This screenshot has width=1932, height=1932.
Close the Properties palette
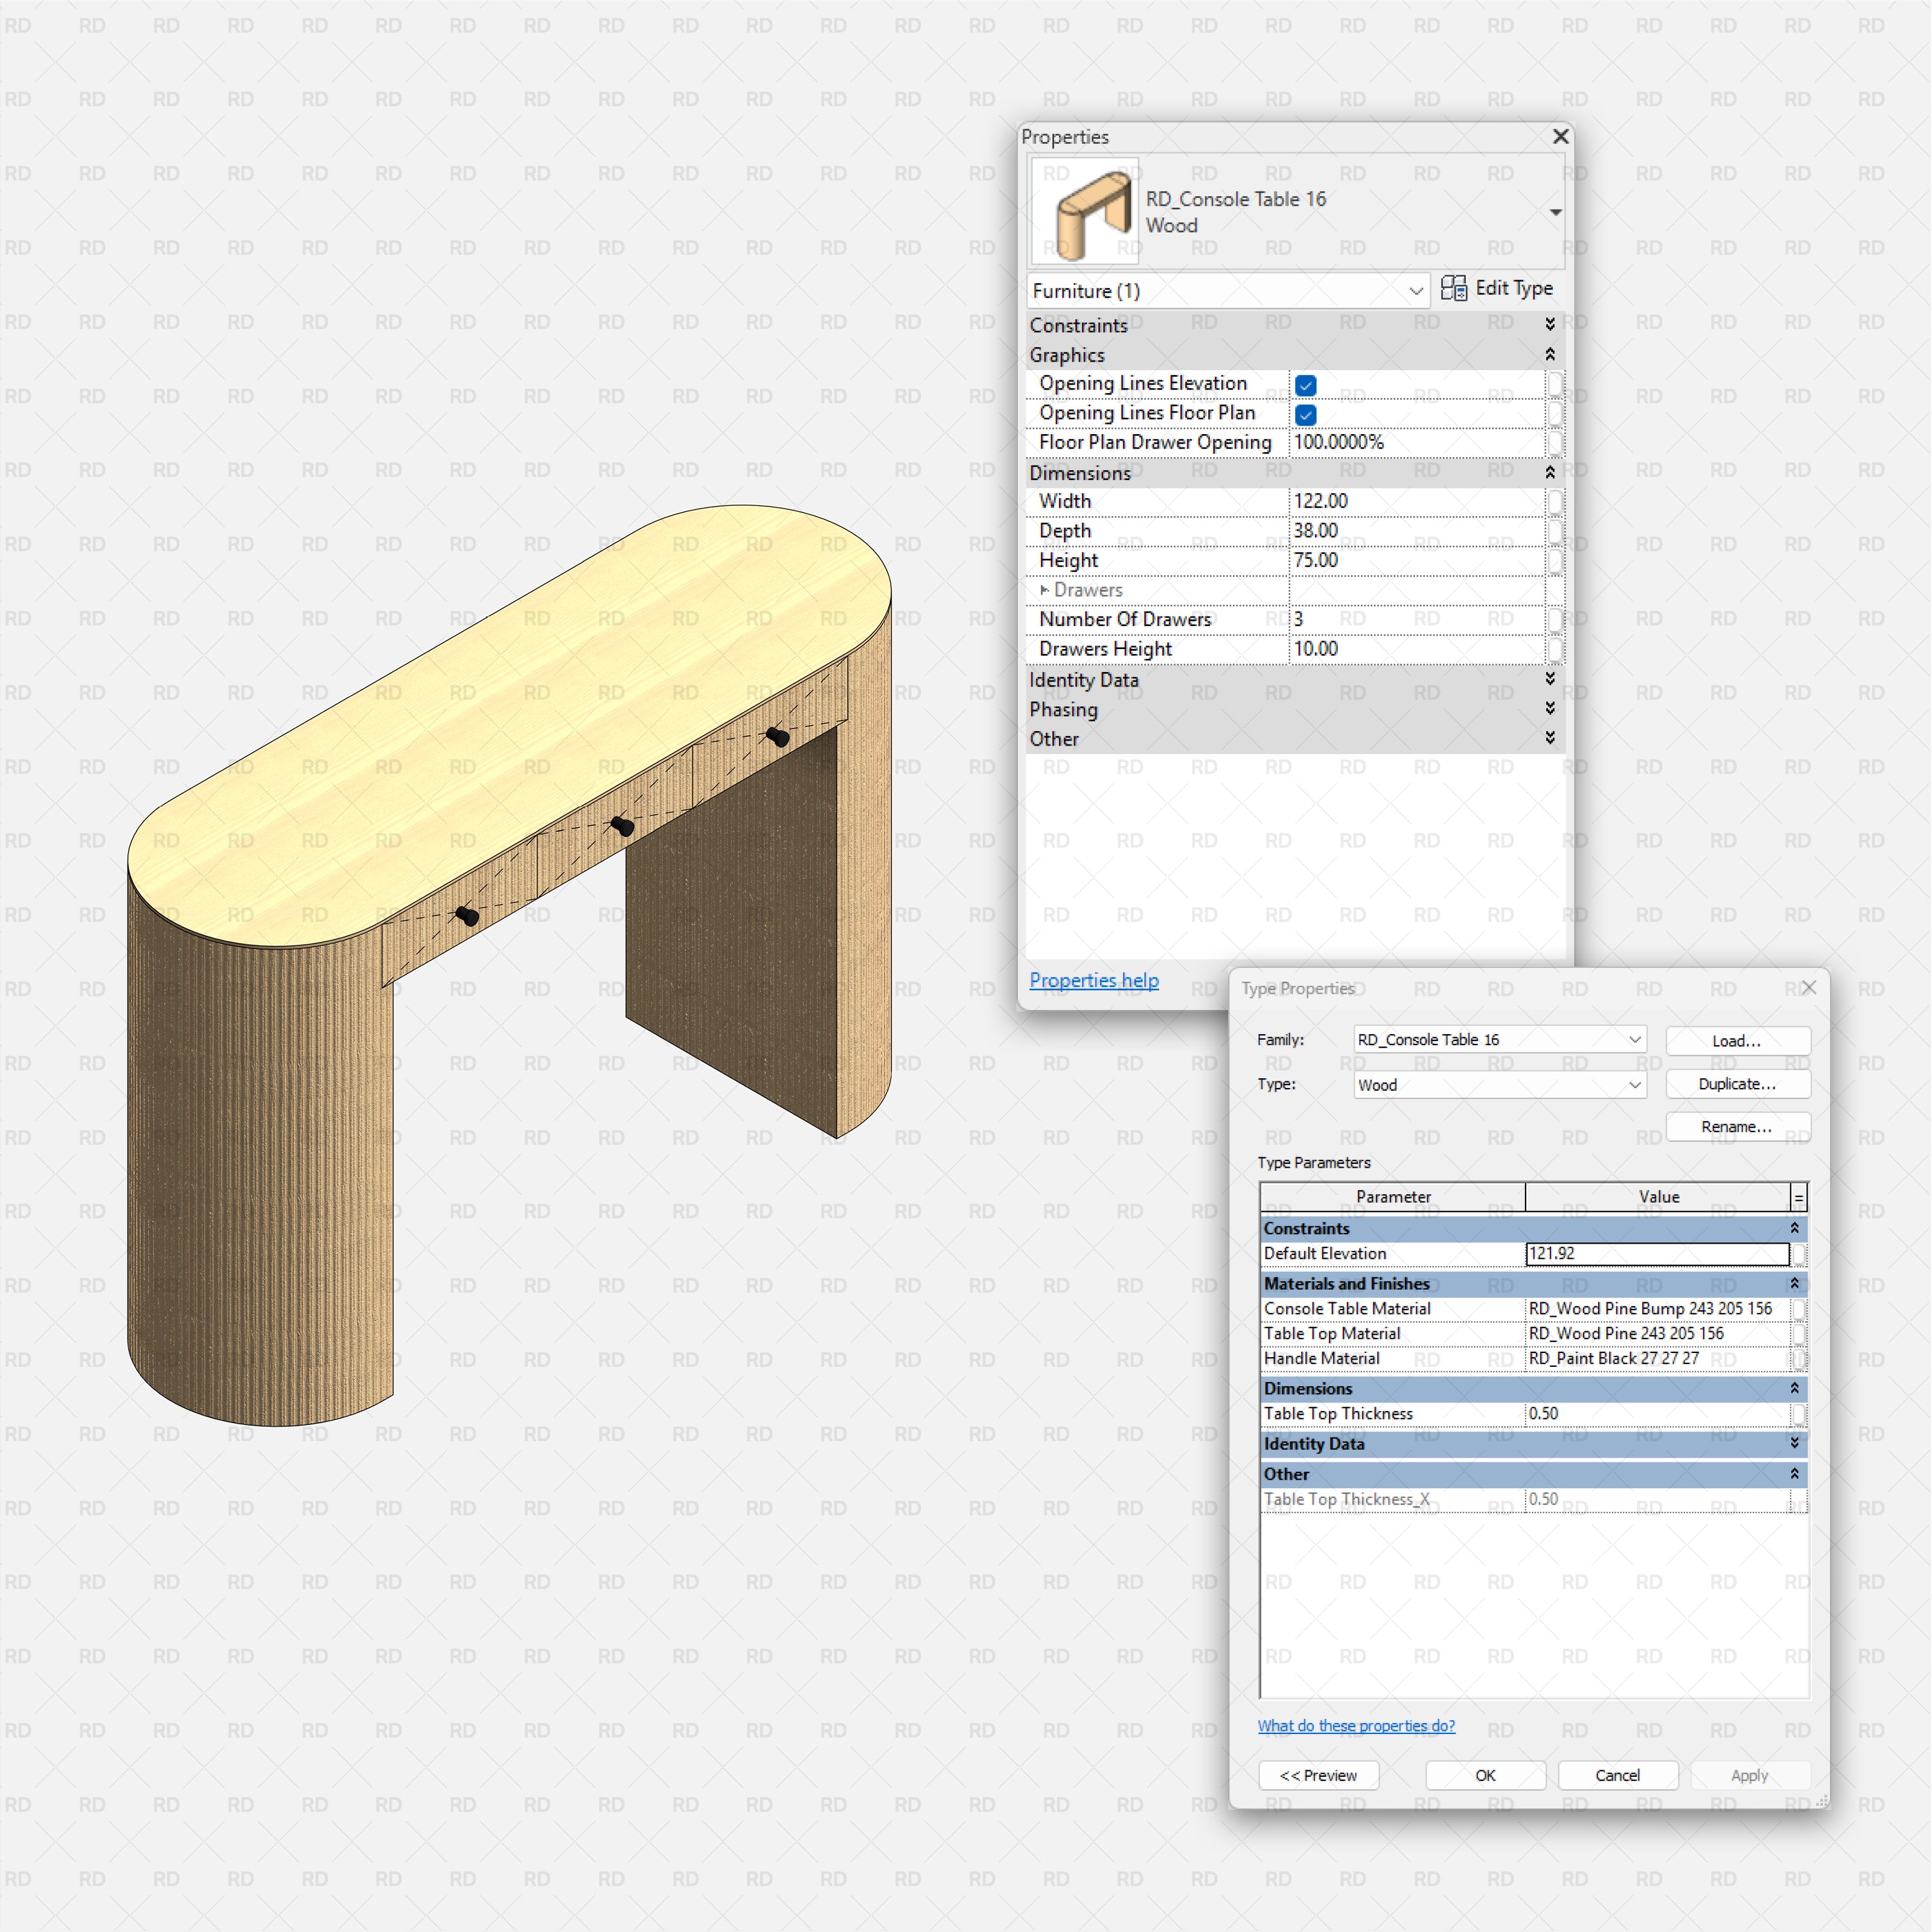coord(1560,136)
